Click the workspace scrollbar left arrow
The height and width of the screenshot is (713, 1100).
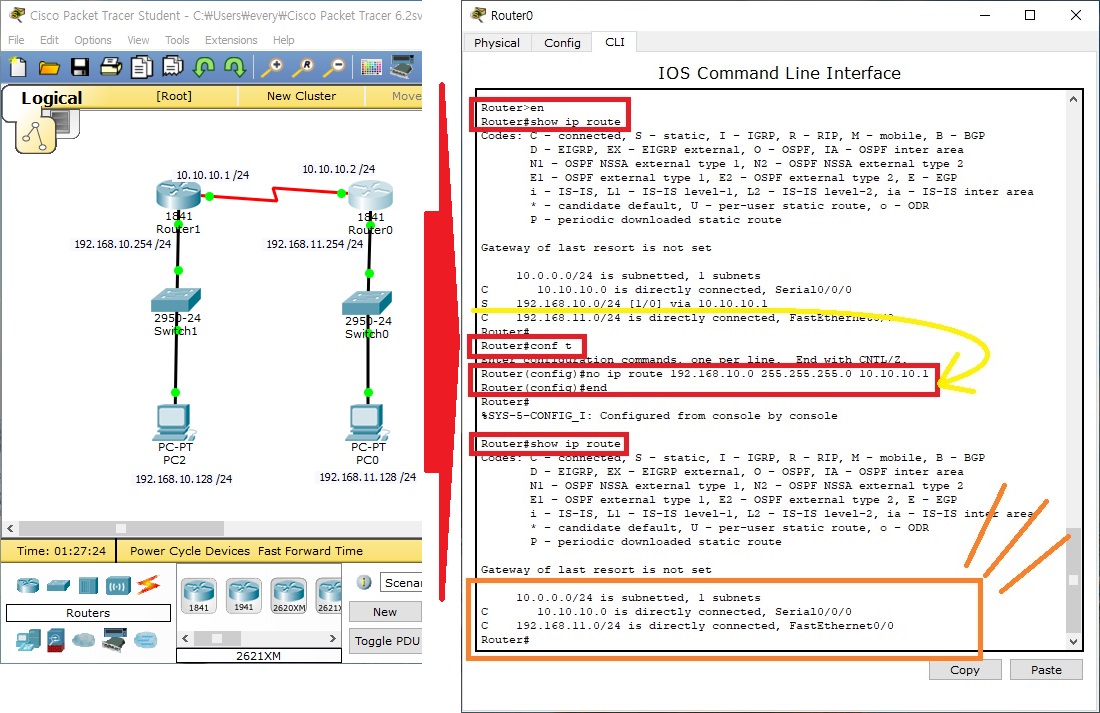[10, 528]
